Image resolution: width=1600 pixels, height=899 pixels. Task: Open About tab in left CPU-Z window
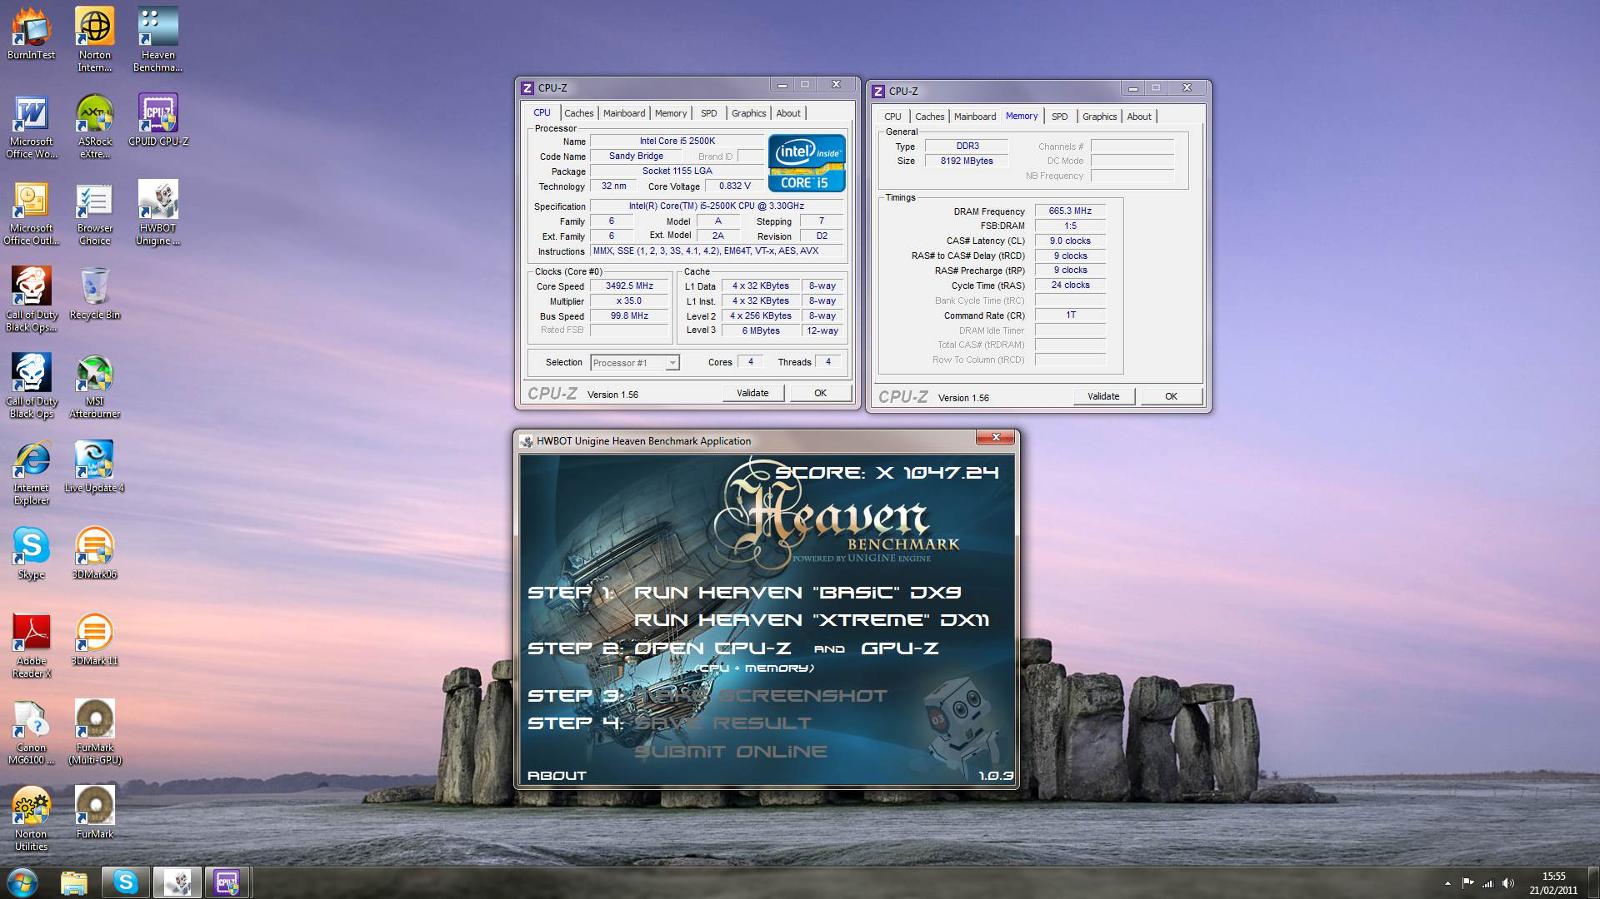coord(788,113)
